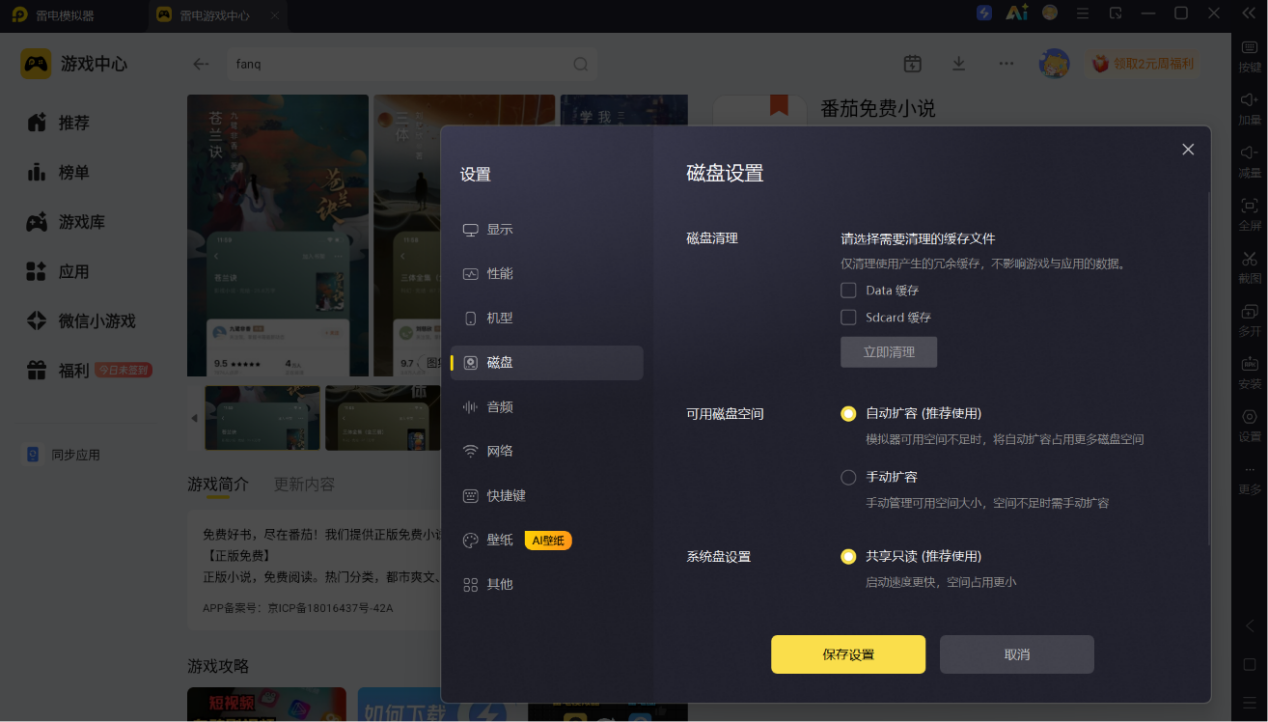Click the 游戏中心 logo
The image size is (1268, 722).
coord(75,64)
